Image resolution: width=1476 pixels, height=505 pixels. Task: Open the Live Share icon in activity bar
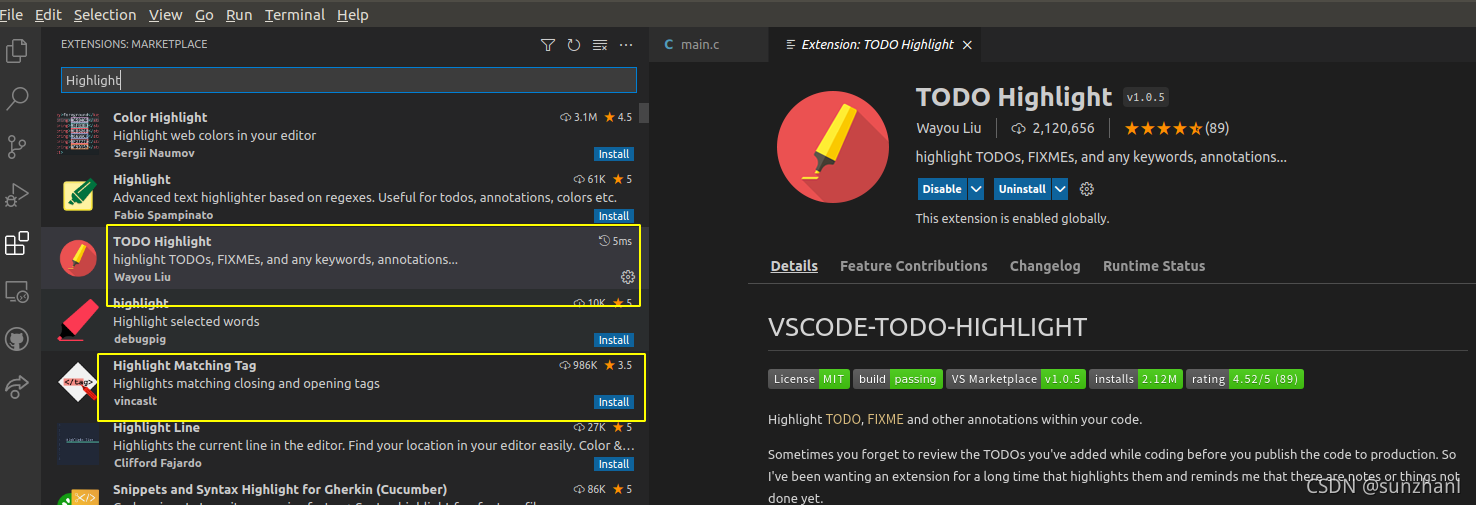point(17,386)
